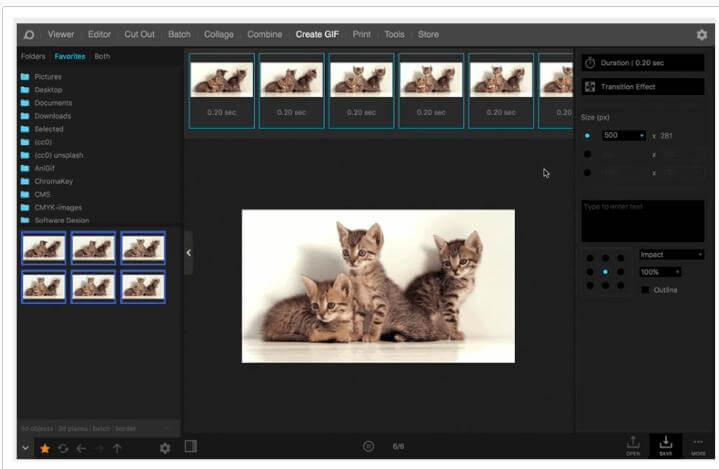Toggle the side panel layout icon in the bottom bar
The height and width of the screenshot is (469, 719).
pos(191,446)
